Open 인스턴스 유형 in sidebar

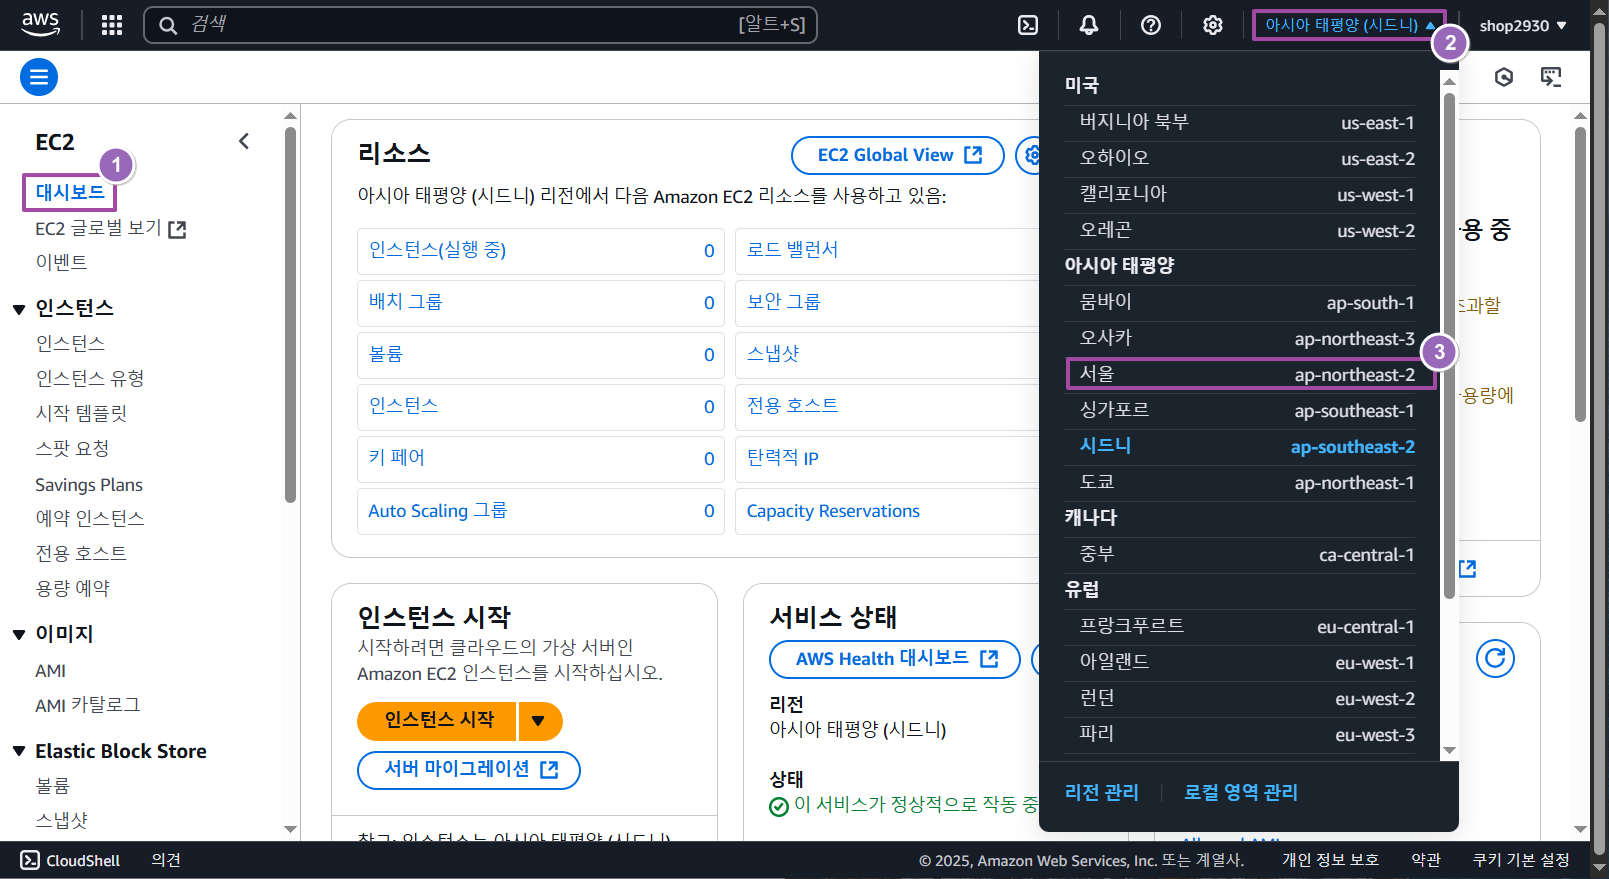click(x=90, y=378)
